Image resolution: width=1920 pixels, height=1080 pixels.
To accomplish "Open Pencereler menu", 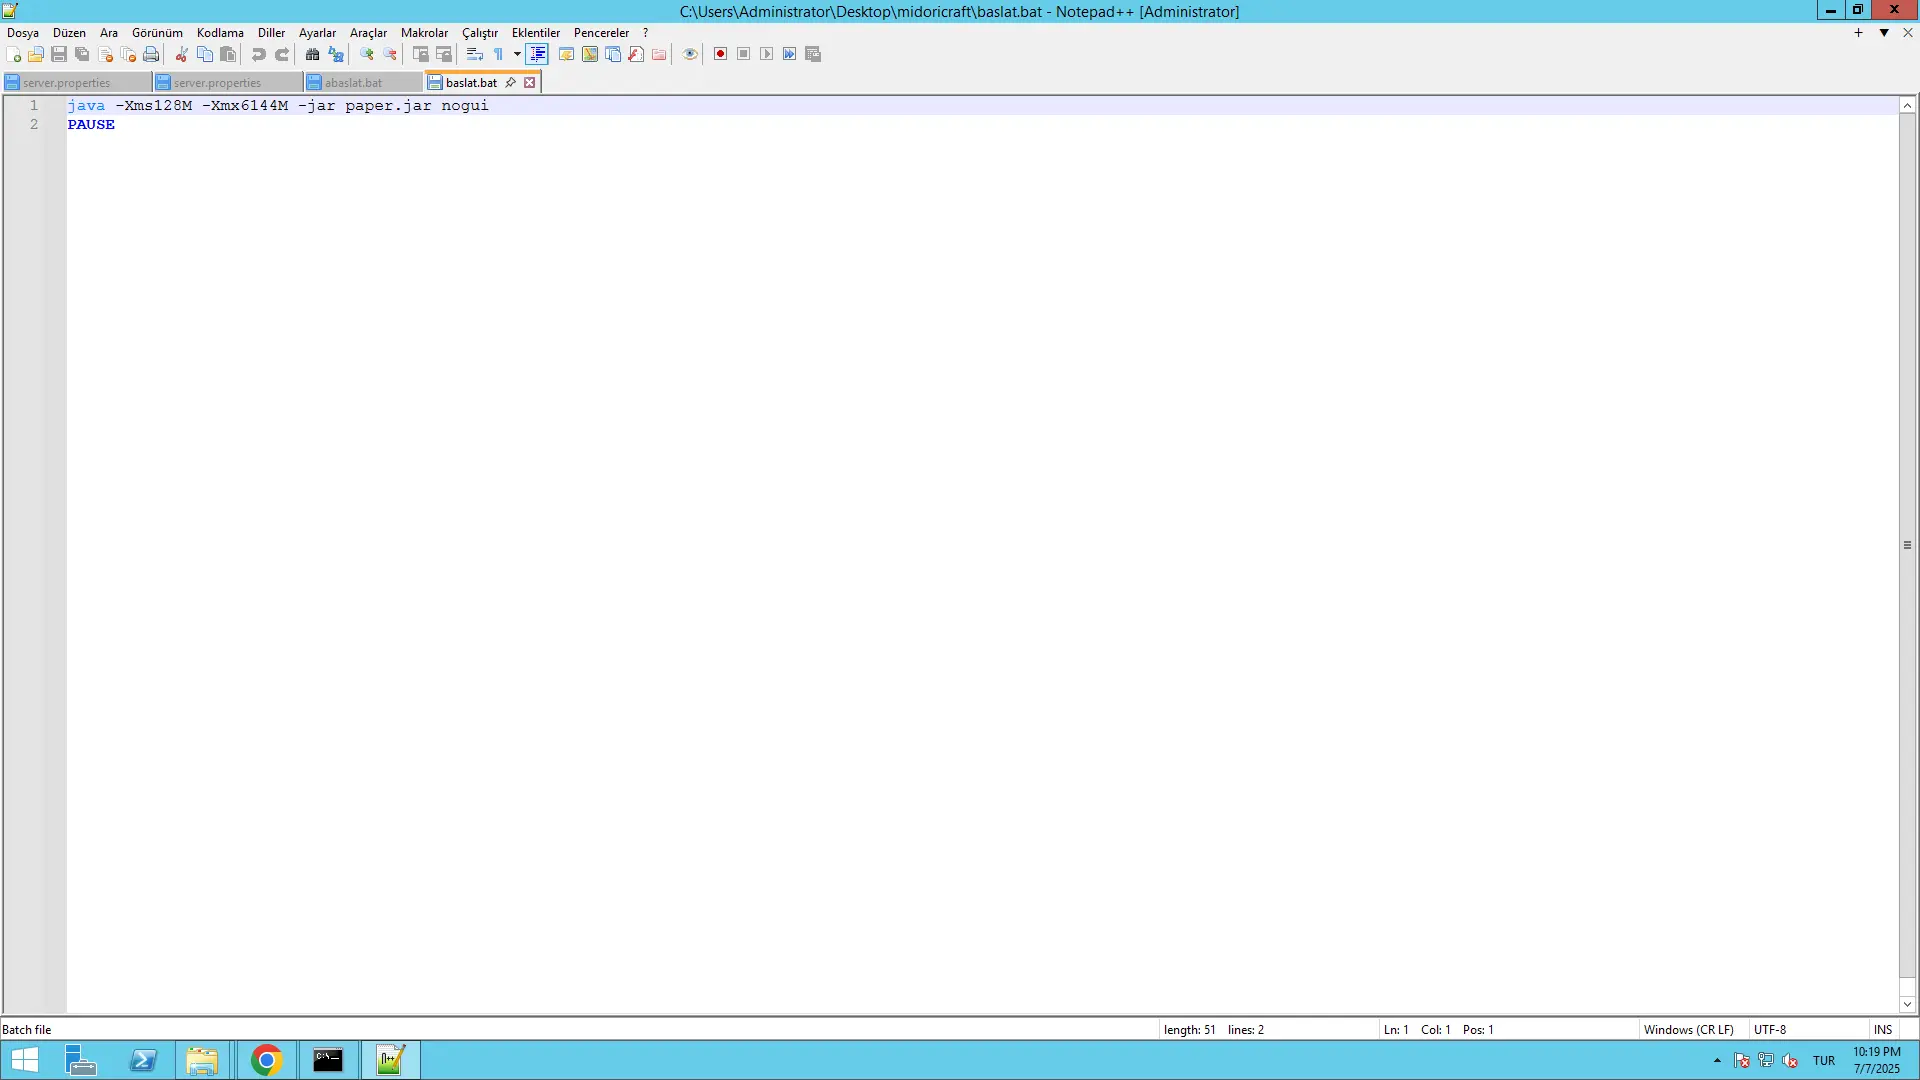I will pos(601,33).
